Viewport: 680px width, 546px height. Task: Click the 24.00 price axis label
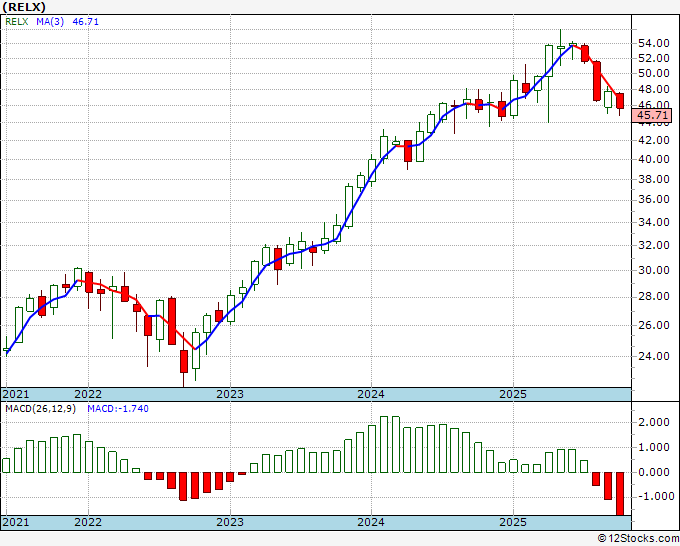click(654, 356)
